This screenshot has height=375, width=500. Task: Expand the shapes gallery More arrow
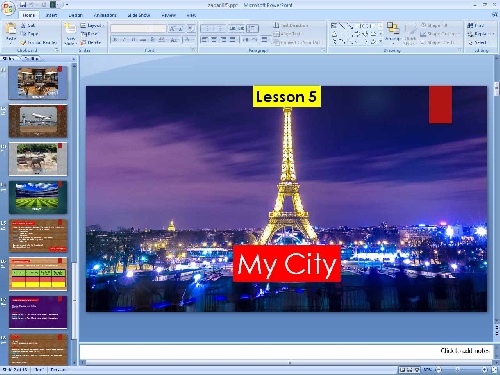(381, 42)
